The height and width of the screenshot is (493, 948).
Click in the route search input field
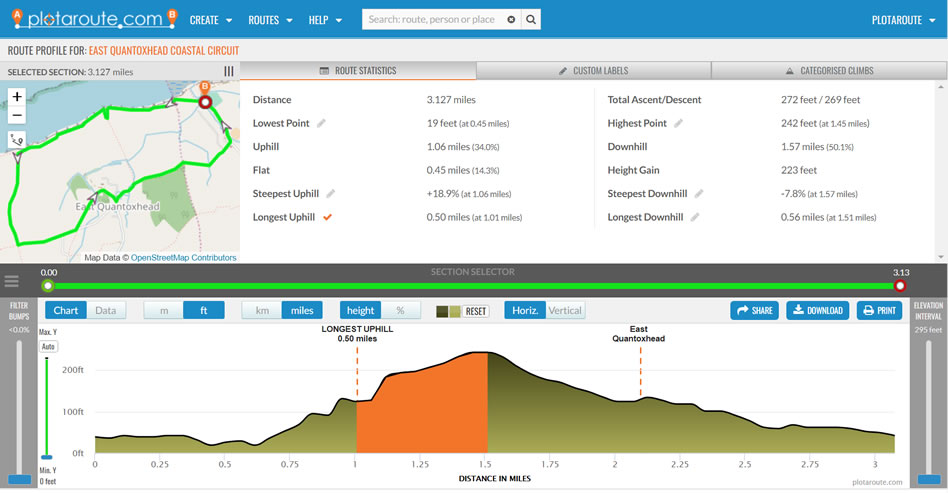pos(432,19)
